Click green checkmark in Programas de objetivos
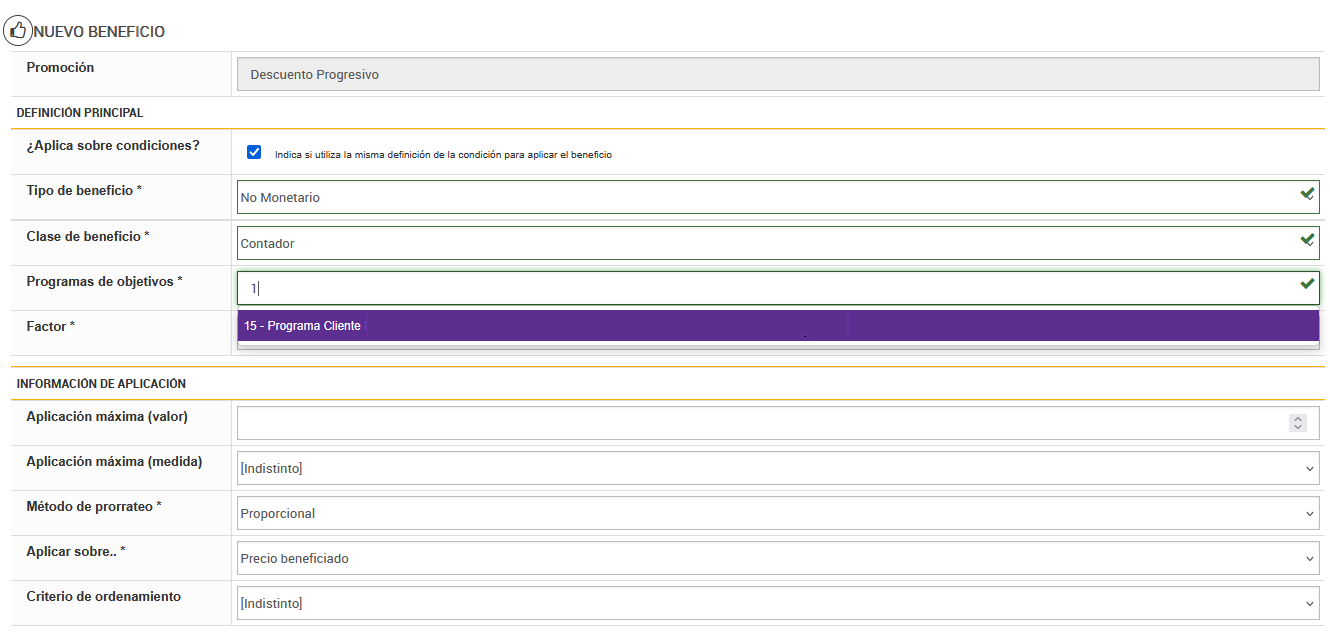The height and width of the screenshot is (633, 1330). coord(1306,284)
